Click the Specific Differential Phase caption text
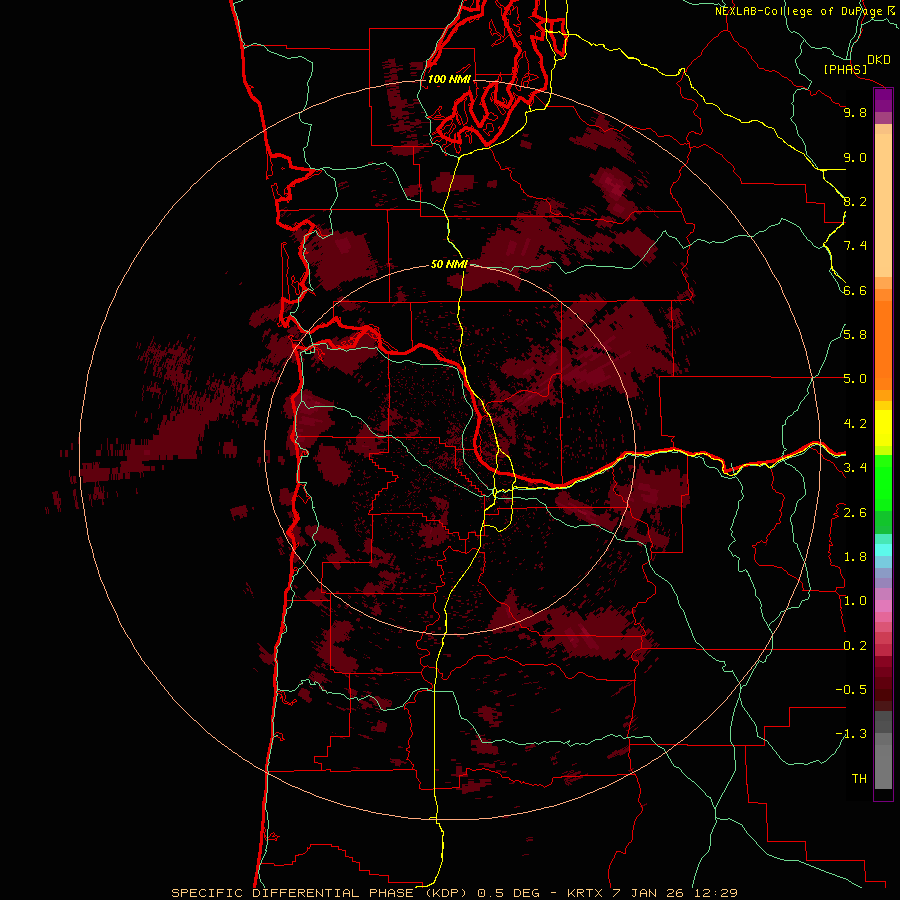900x900 pixels. click(x=454, y=893)
